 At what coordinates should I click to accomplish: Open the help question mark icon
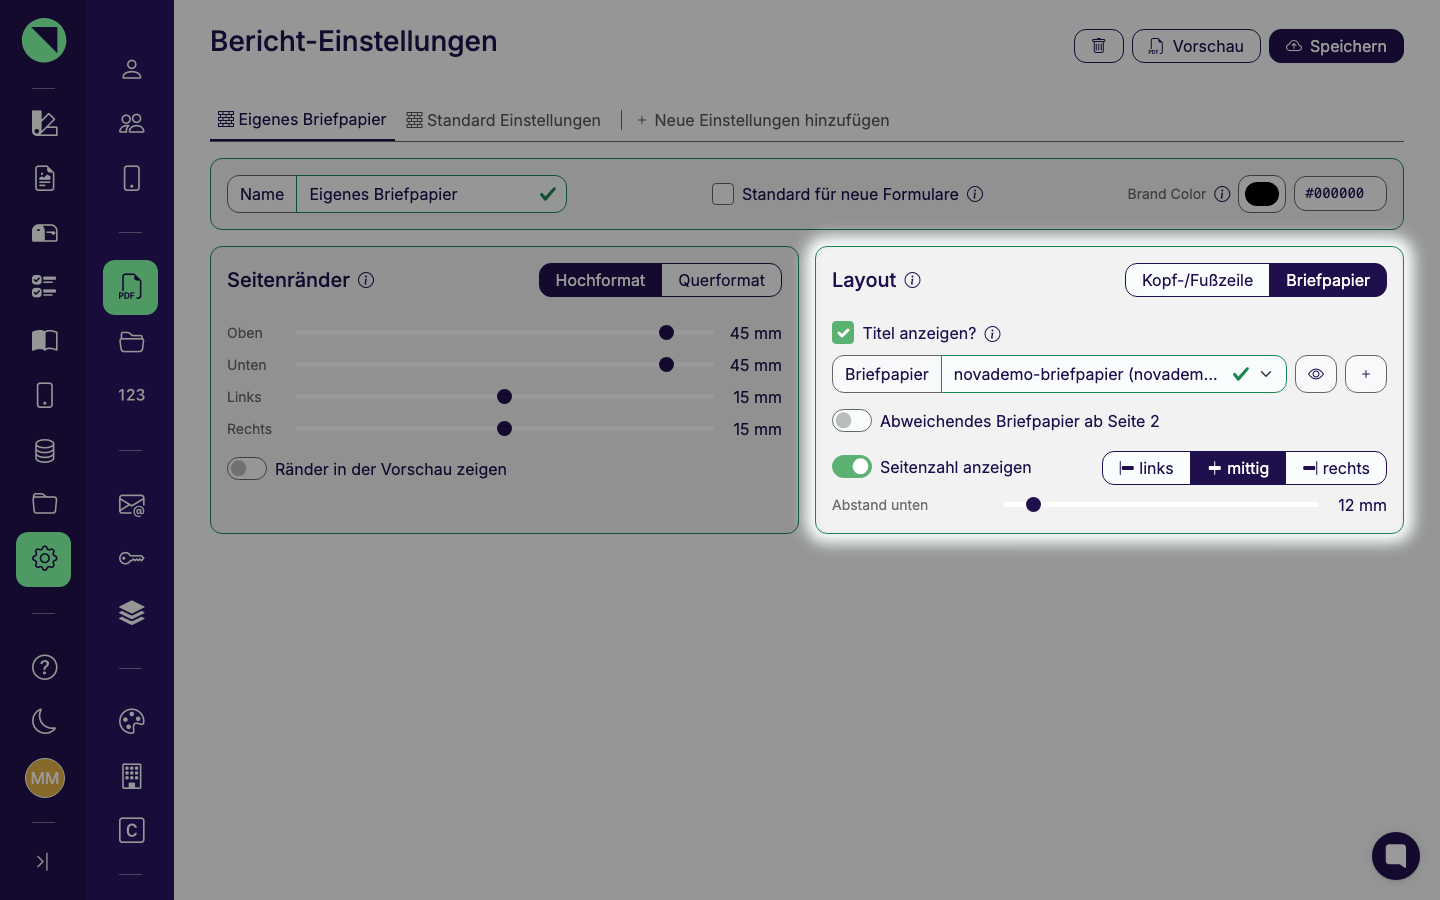(x=44, y=667)
